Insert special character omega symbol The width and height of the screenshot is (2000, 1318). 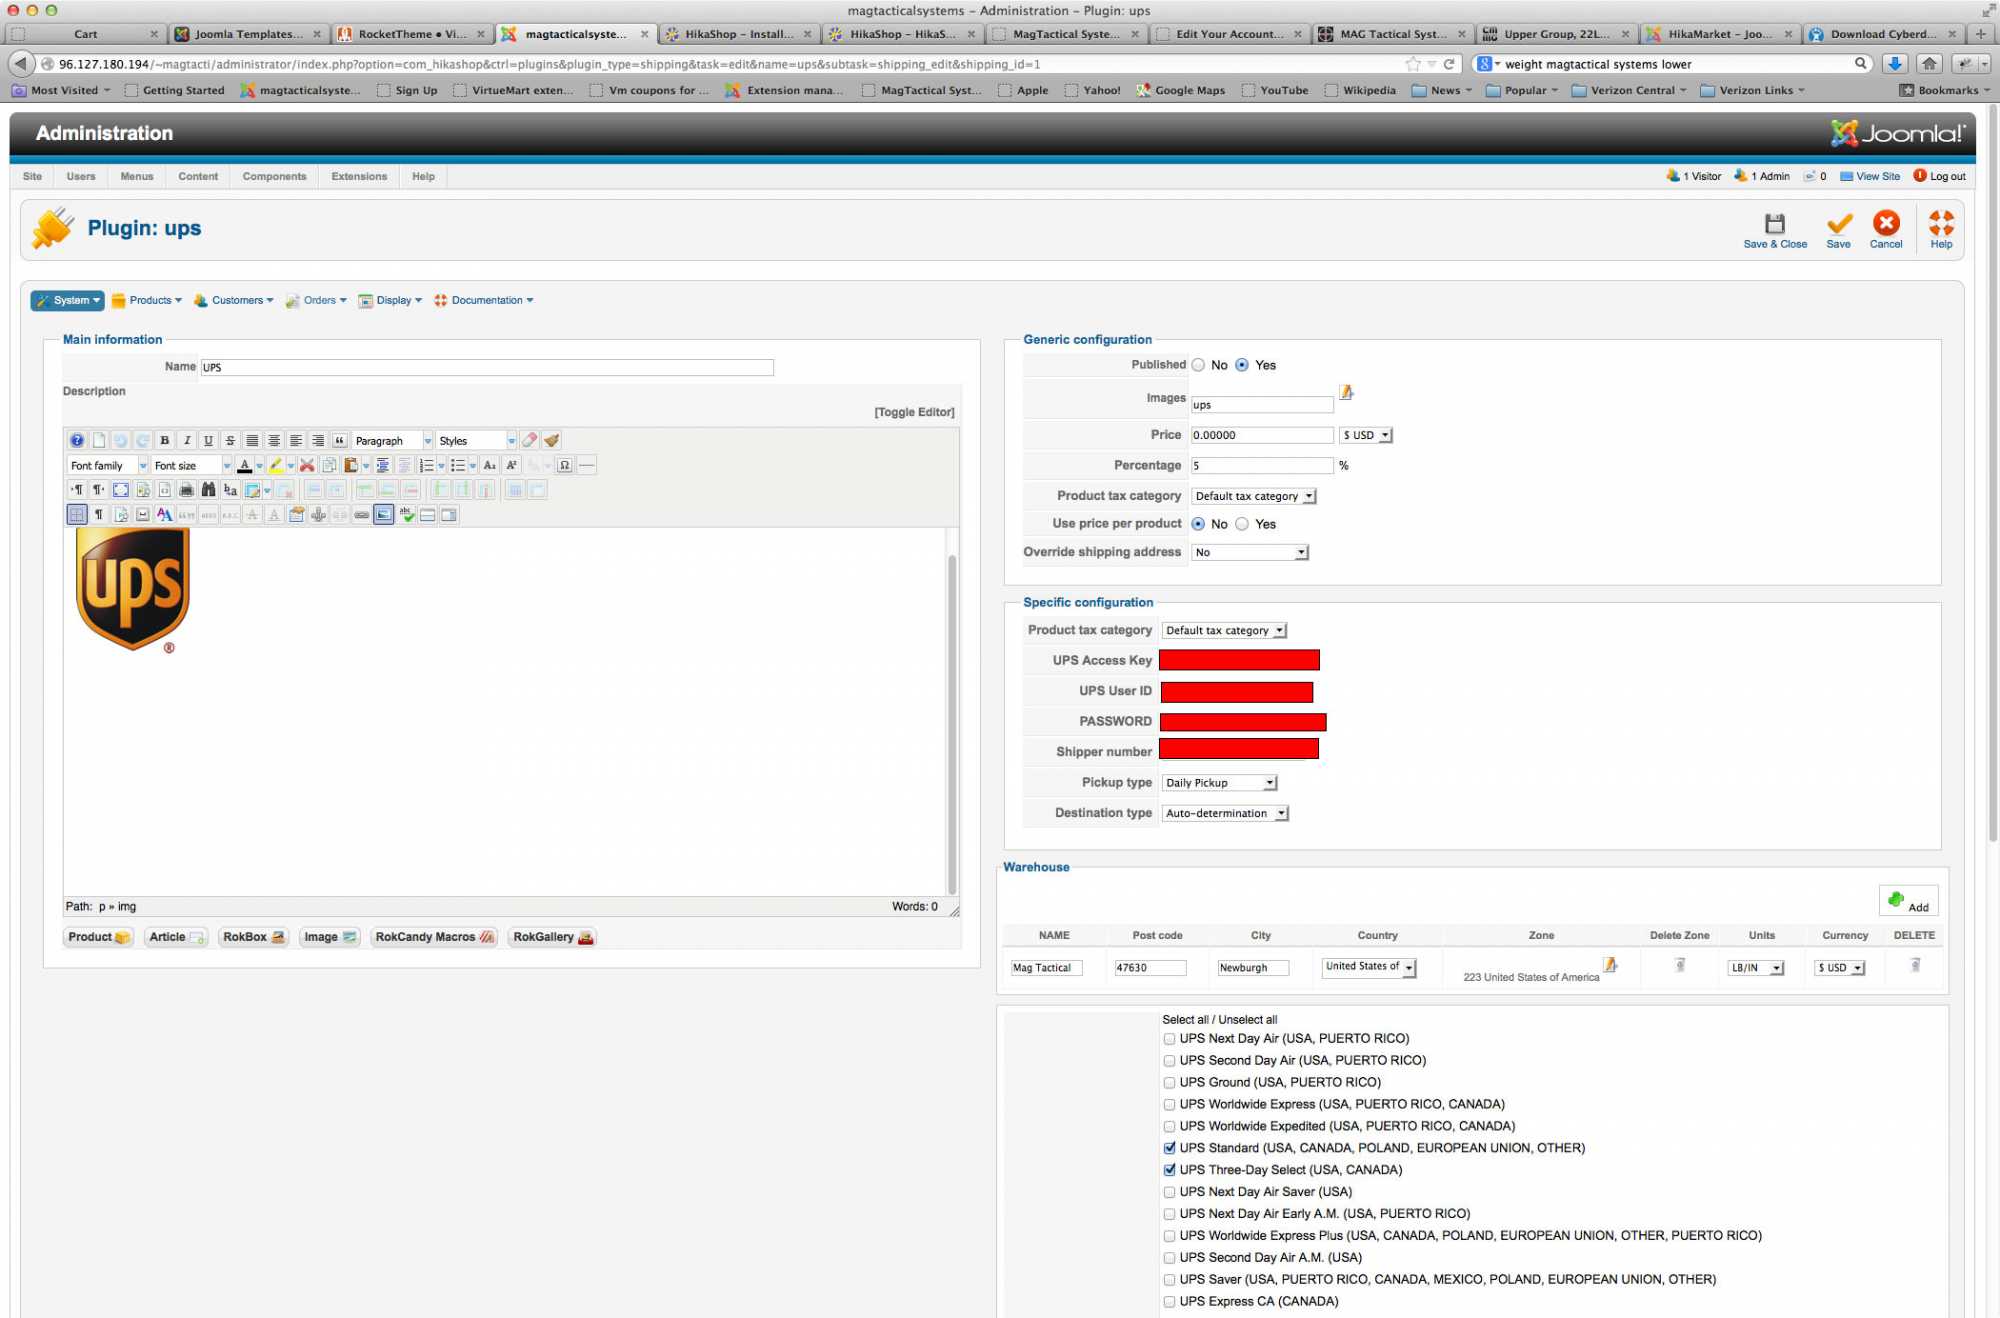(x=565, y=465)
